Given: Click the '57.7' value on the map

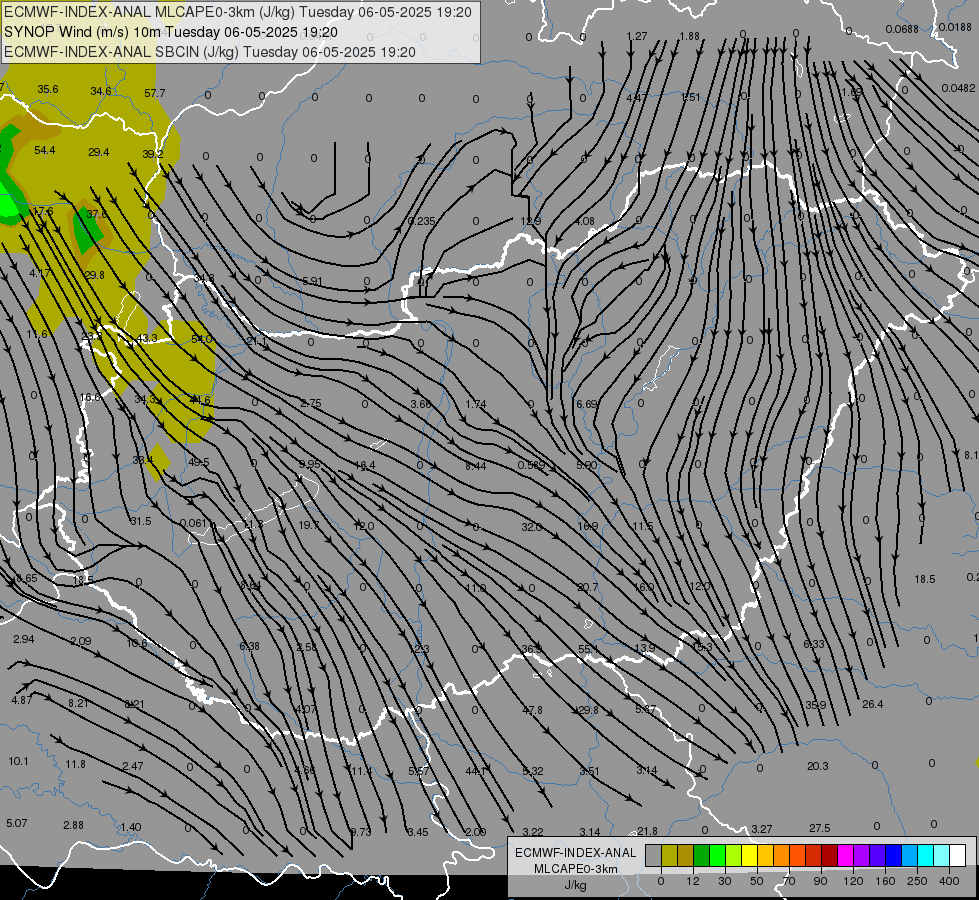Looking at the screenshot, I should point(154,93).
